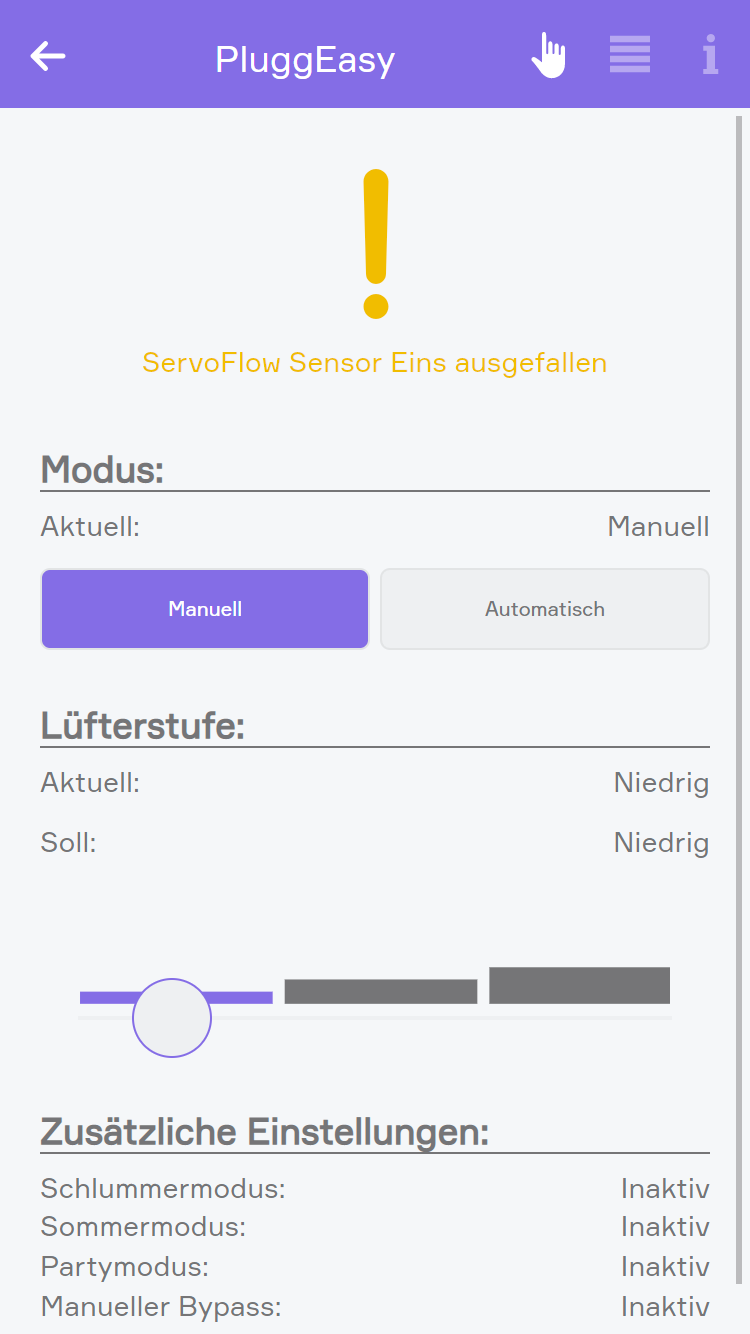Click the ServoFlow sensor failure message

[x=375, y=362]
